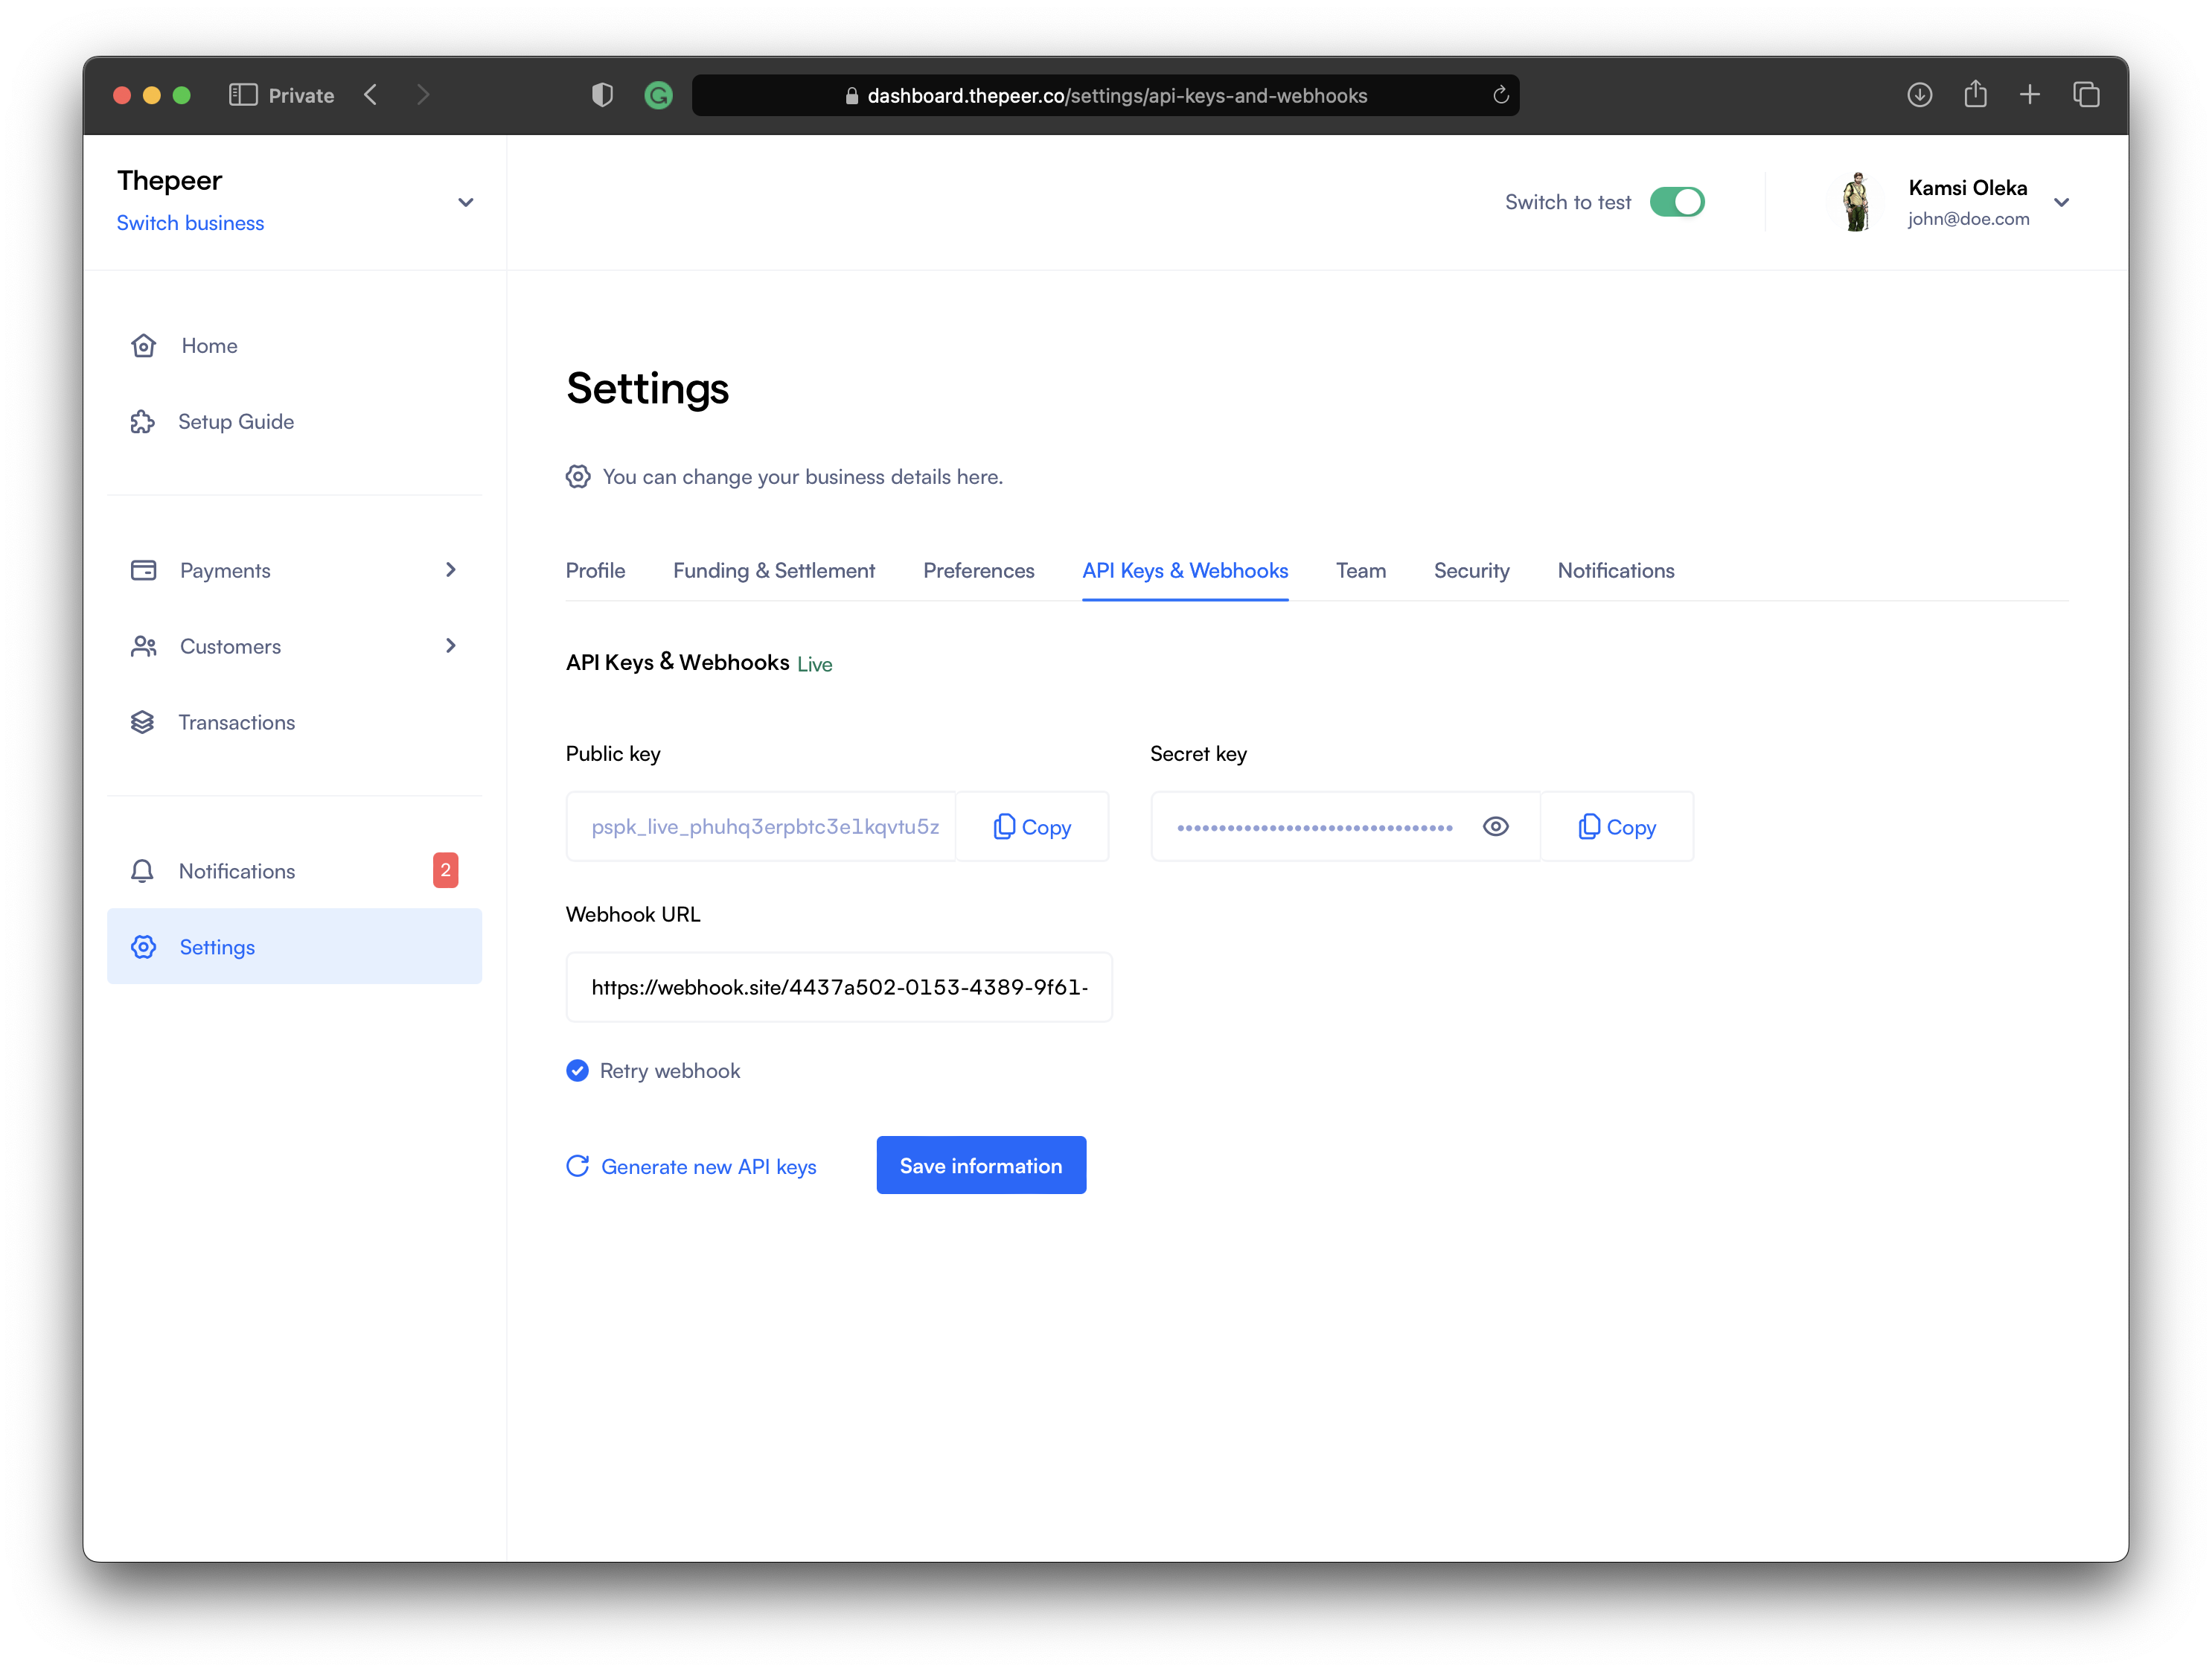The image size is (2212, 1672).
Task: Select the API Keys & Webhooks tab
Action: (x=1185, y=571)
